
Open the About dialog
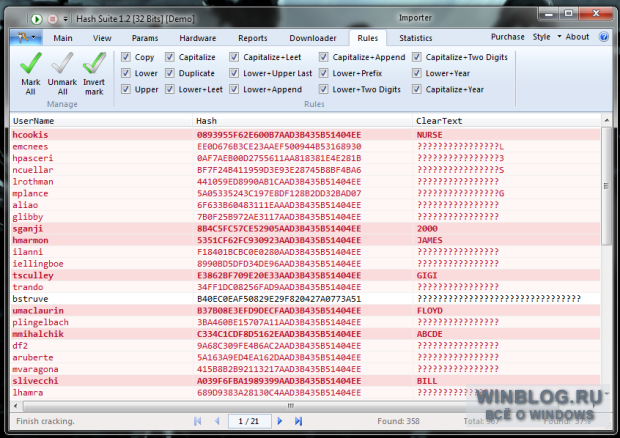point(577,37)
